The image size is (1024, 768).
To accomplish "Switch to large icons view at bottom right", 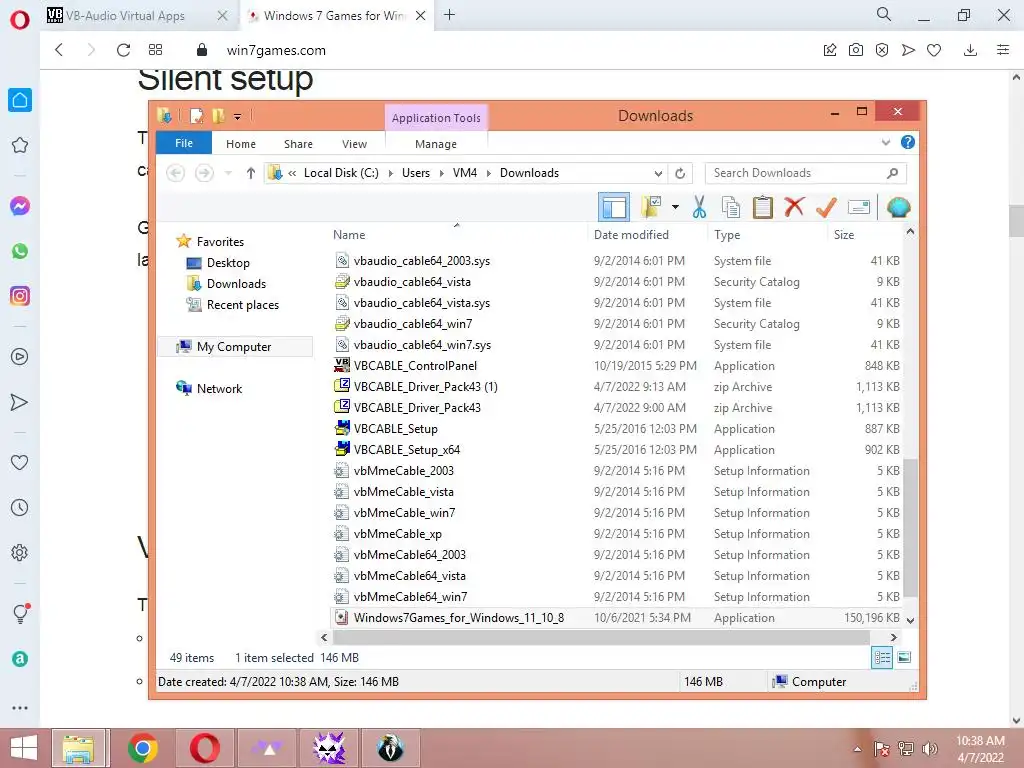I will click(x=904, y=658).
